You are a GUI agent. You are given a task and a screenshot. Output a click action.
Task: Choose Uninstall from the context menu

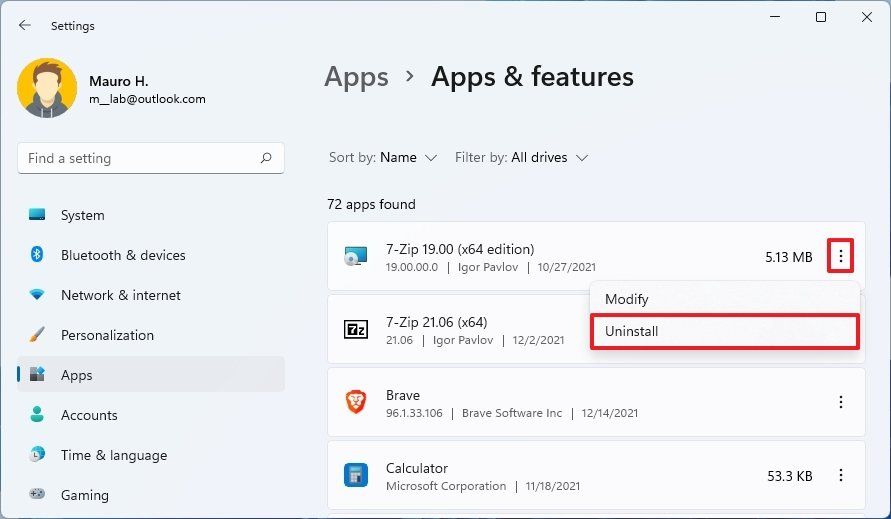pyautogui.click(x=724, y=331)
